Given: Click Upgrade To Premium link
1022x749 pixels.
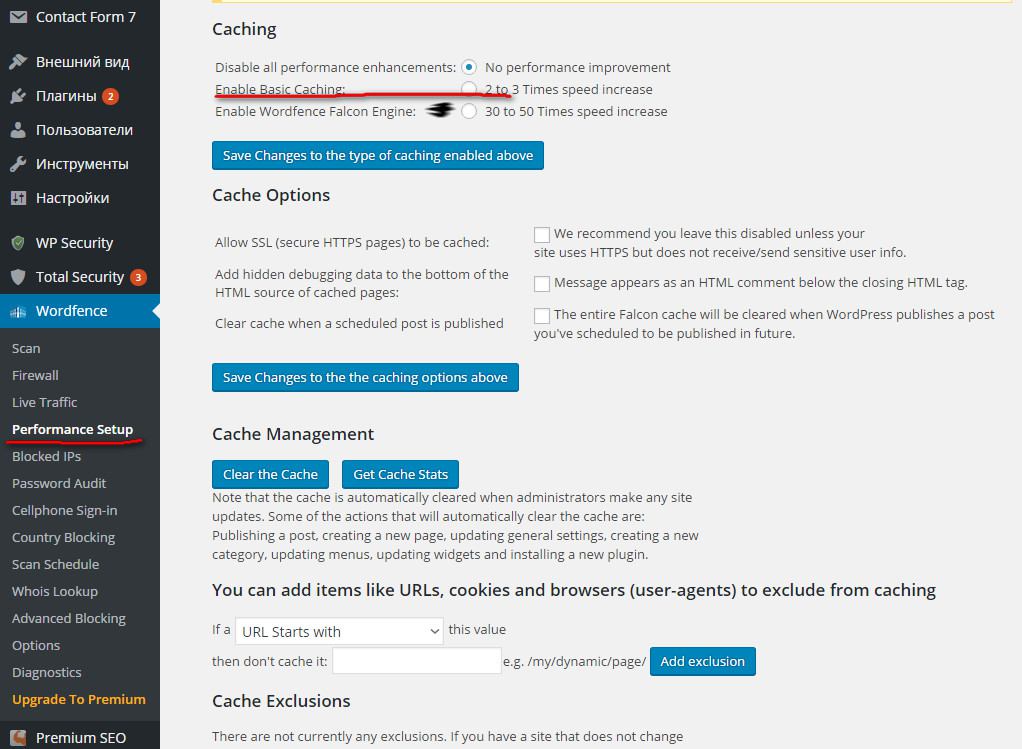Looking at the screenshot, I should [79, 699].
